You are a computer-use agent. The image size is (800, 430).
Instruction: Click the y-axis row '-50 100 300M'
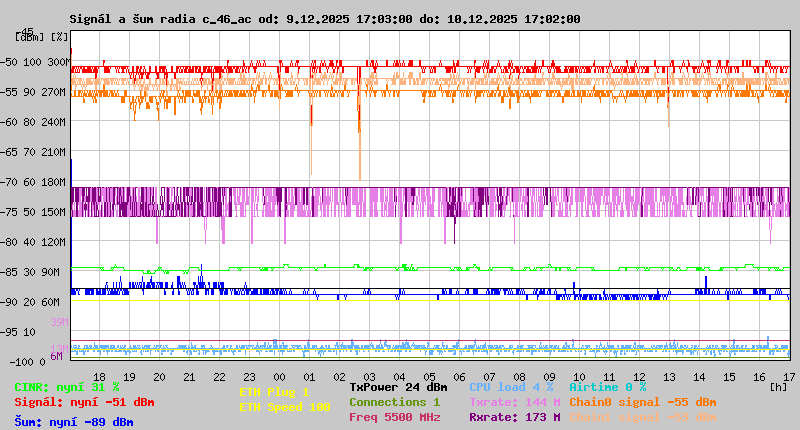[34, 62]
